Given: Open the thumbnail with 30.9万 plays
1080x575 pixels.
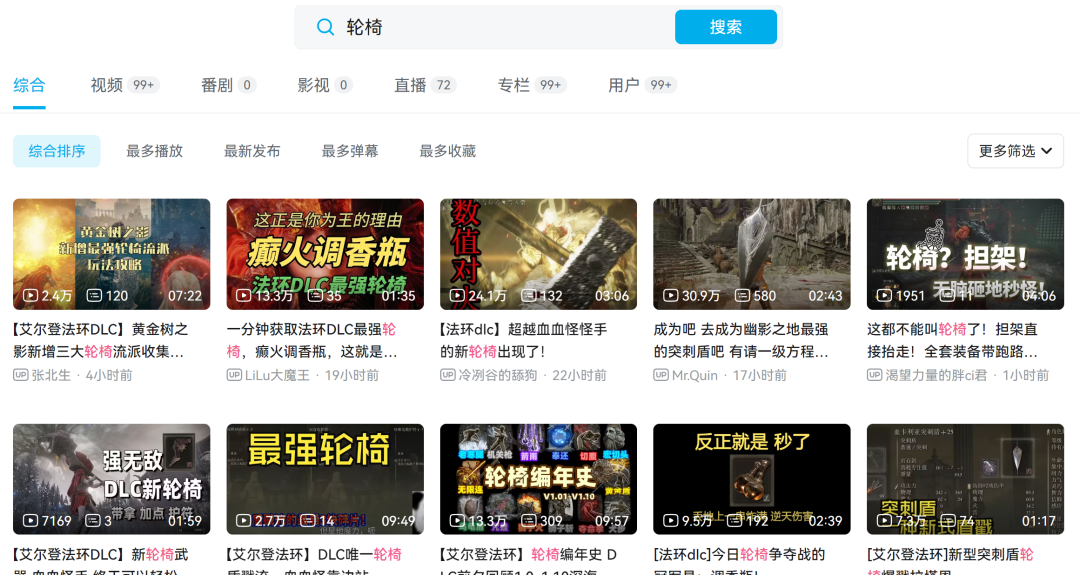Looking at the screenshot, I should (751, 254).
